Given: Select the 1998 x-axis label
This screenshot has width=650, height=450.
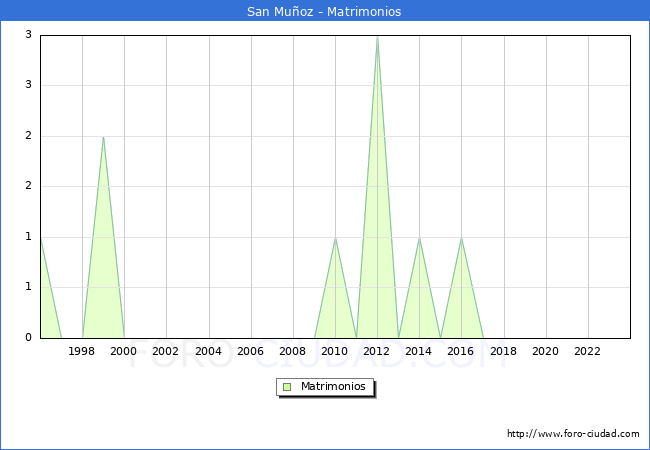Looking at the screenshot, I should (82, 351).
